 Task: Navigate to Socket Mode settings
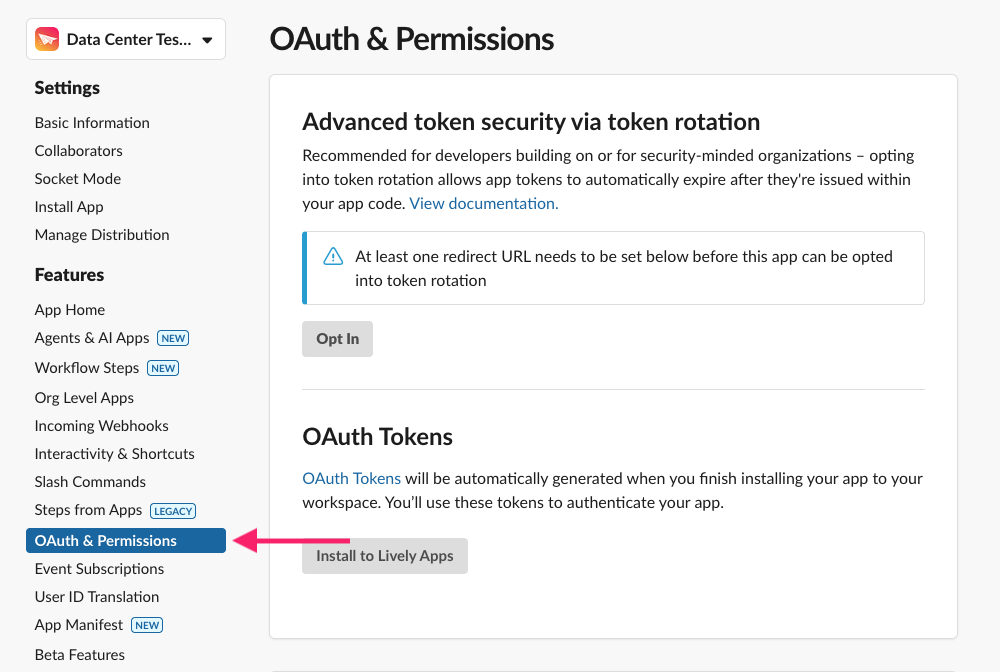pos(77,179)
